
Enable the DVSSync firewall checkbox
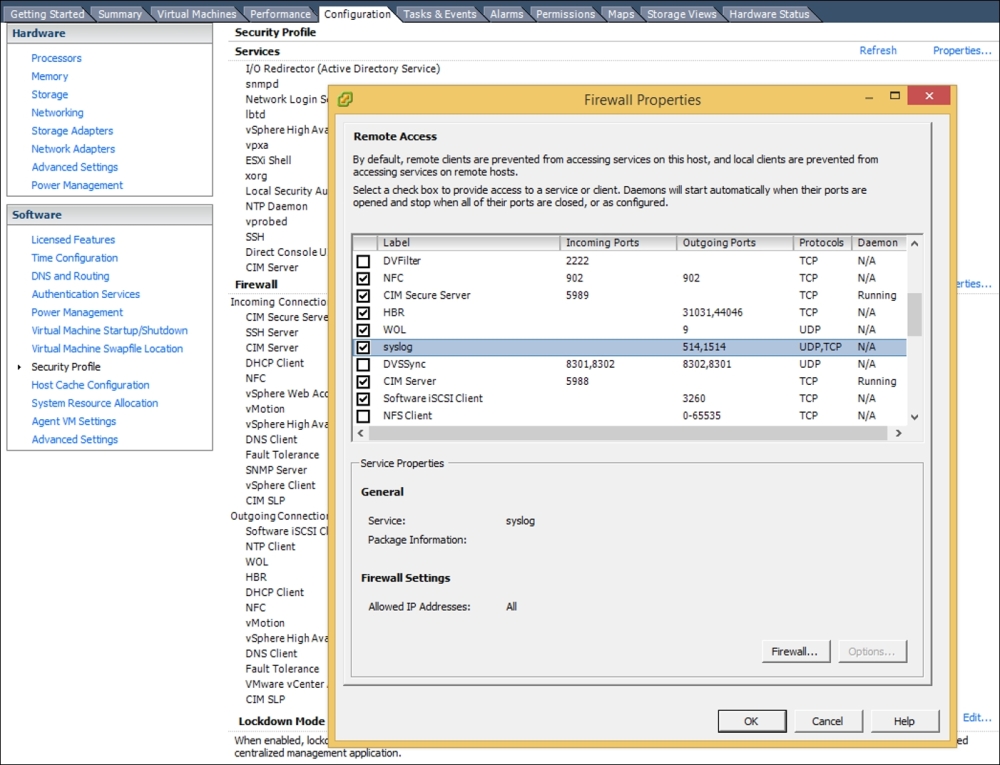click(x=363, y=365)
